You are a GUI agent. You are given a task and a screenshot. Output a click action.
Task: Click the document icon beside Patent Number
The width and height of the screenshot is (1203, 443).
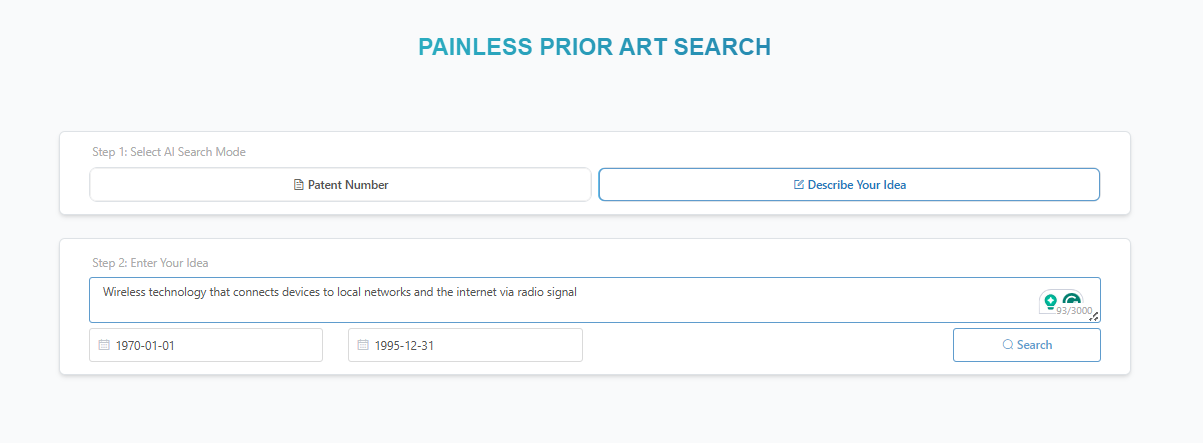(298, 185)
